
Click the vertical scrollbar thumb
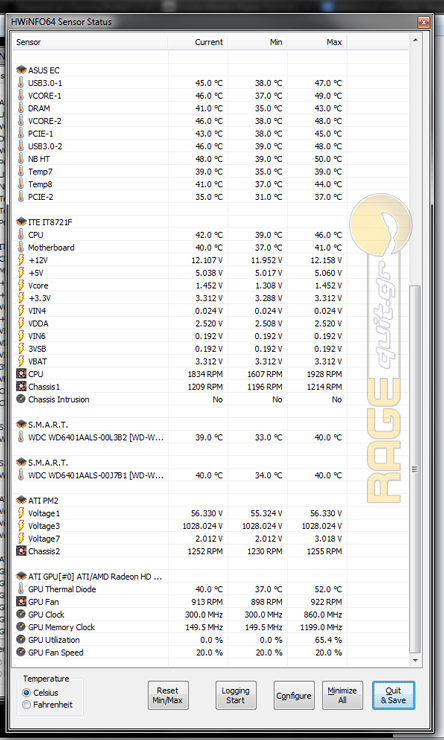415,469
